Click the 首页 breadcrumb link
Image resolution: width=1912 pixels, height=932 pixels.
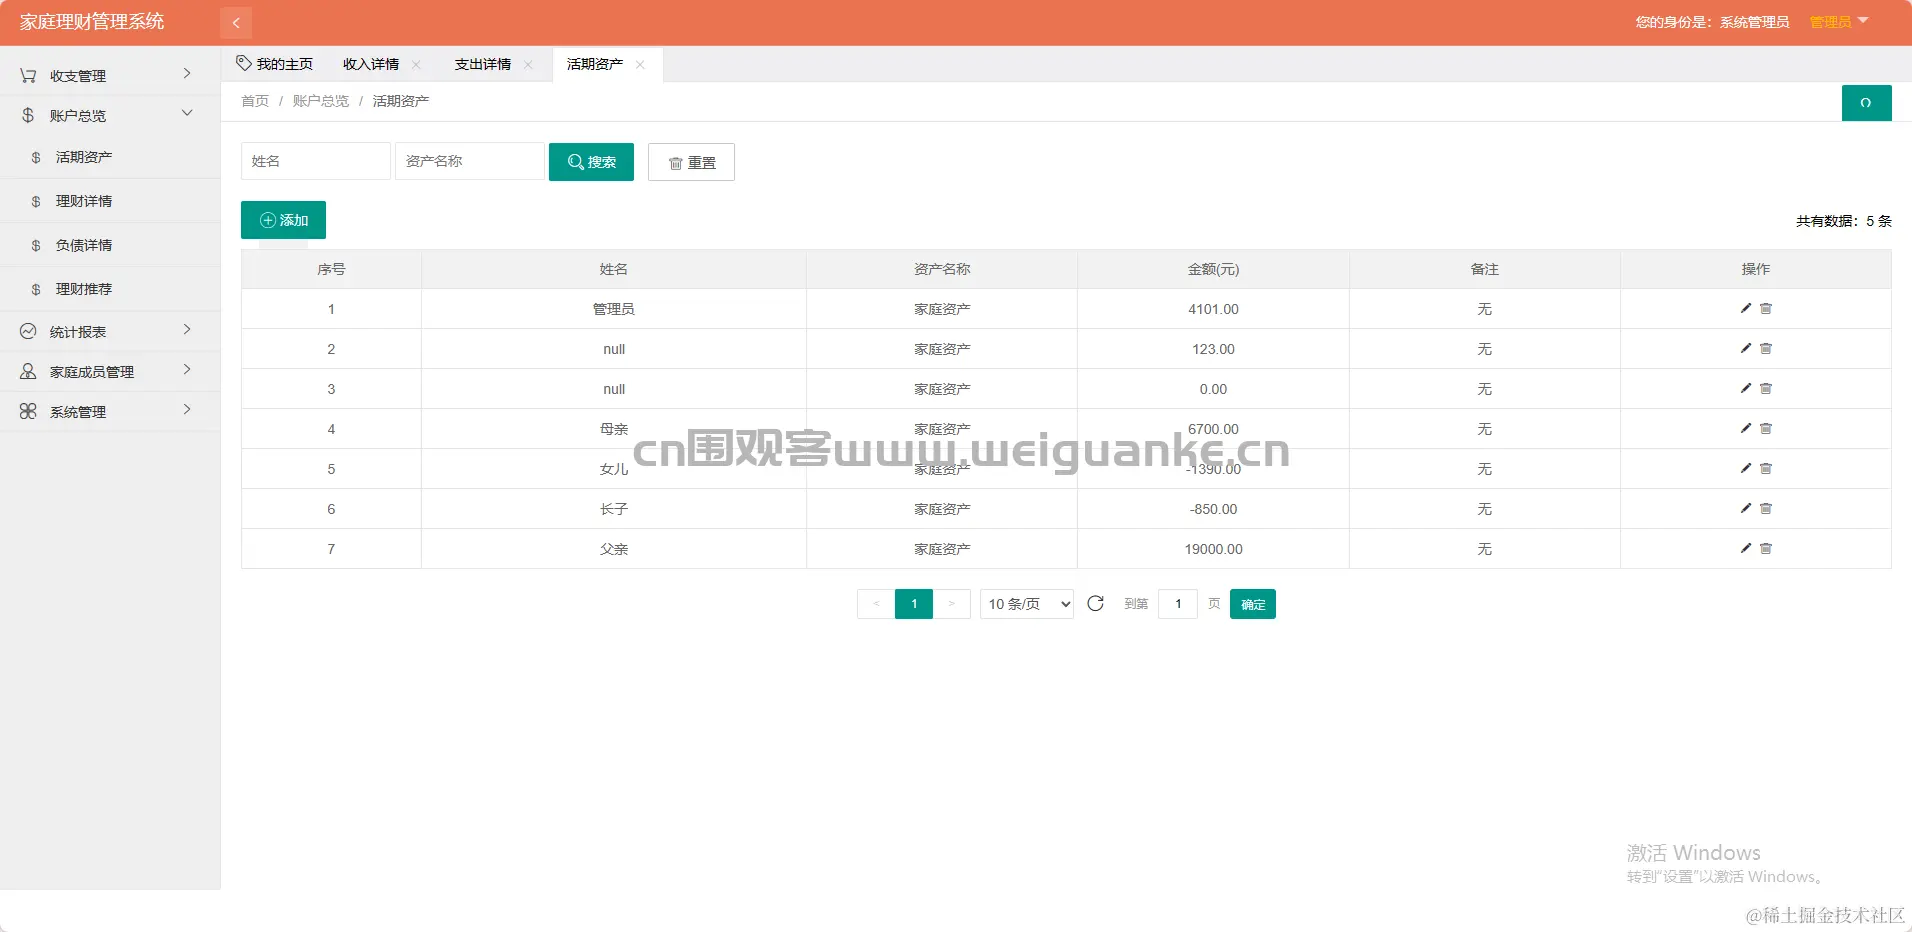tap(255, 101)
